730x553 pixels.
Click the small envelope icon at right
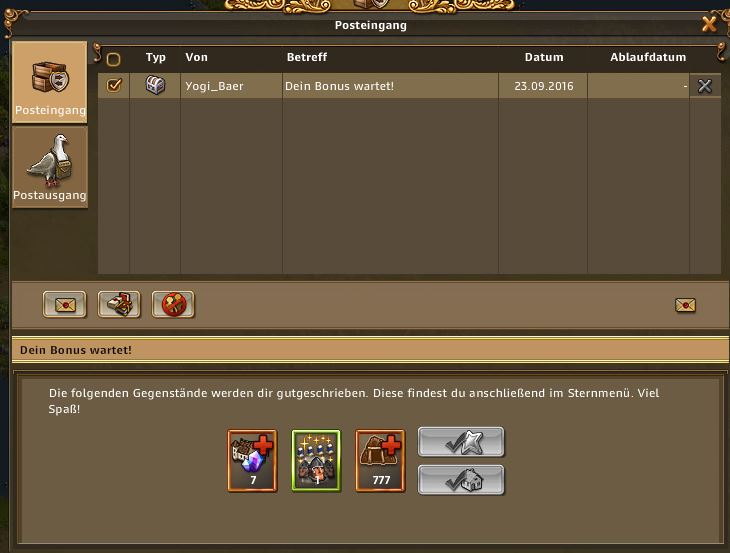point(685,305)
